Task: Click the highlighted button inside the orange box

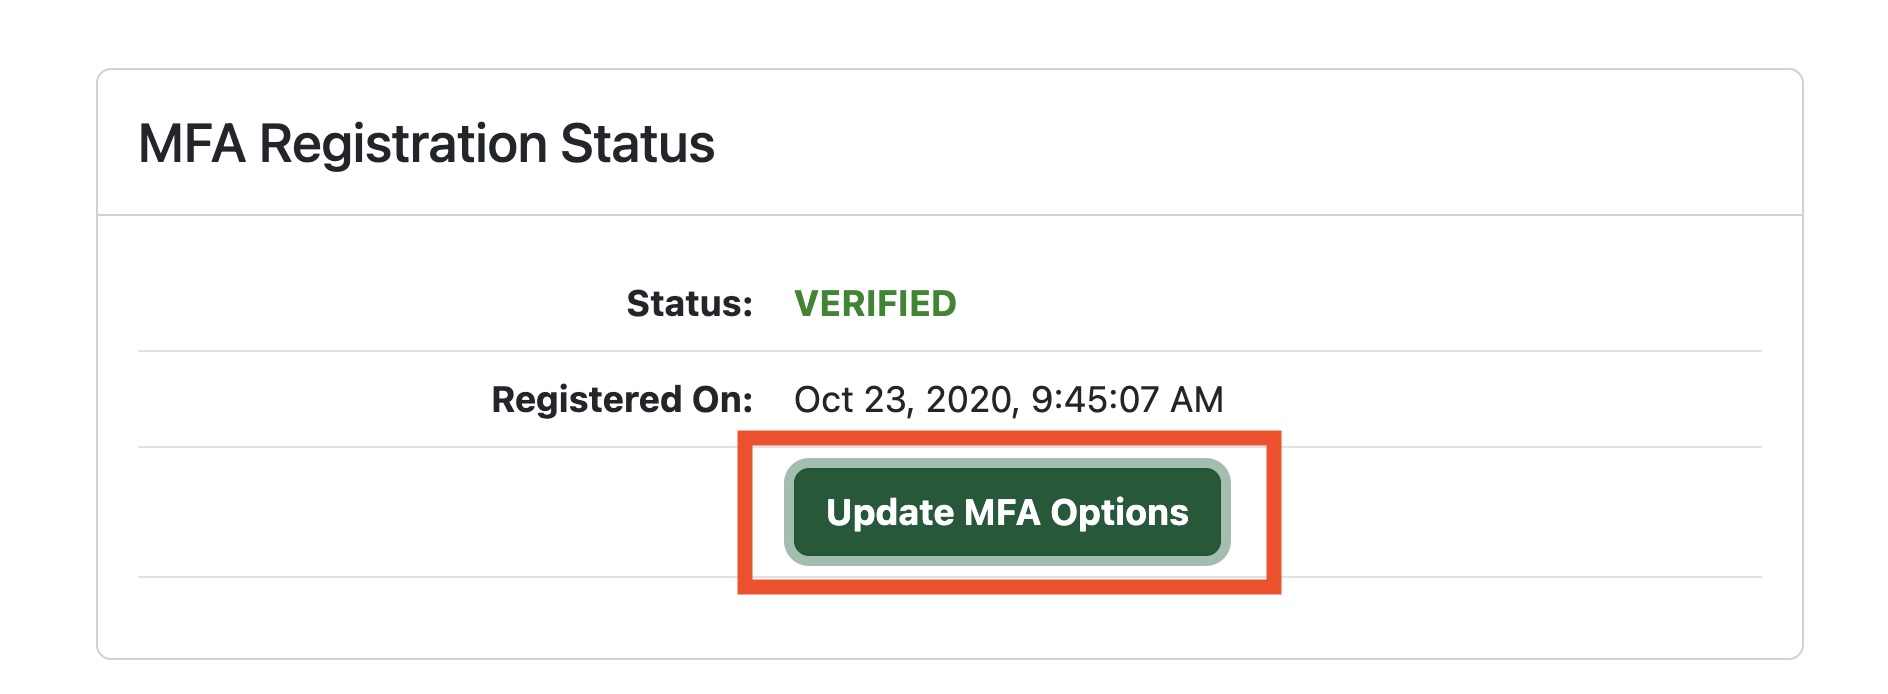Action: tap(1007, 513)
